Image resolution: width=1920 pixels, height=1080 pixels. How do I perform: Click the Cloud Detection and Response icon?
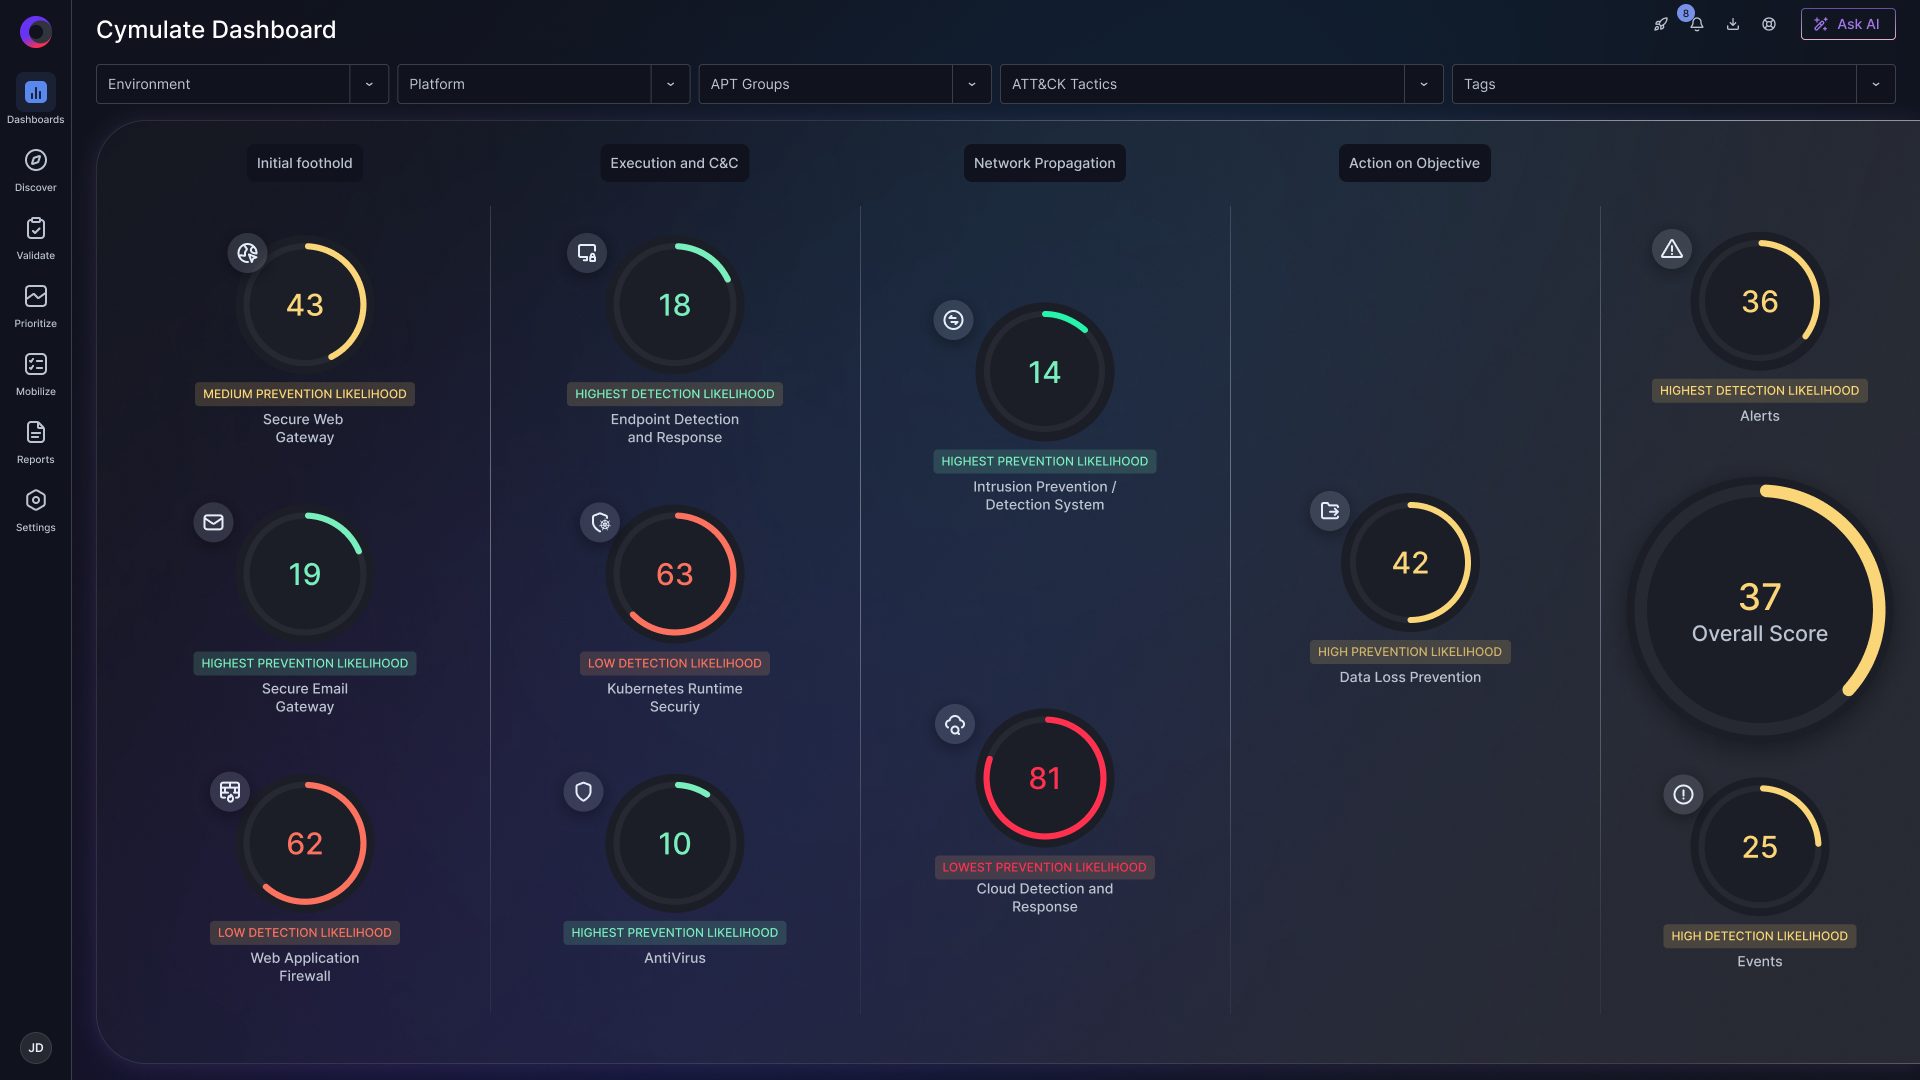pos(955,725)
